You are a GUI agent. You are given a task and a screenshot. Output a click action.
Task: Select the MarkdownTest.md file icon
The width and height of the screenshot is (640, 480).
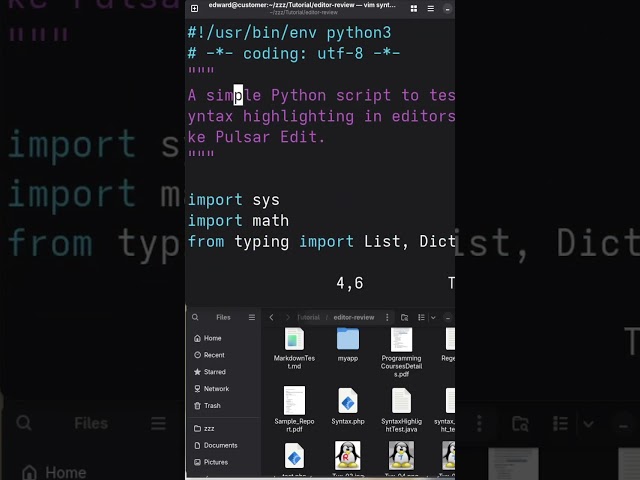coord(294,339)
